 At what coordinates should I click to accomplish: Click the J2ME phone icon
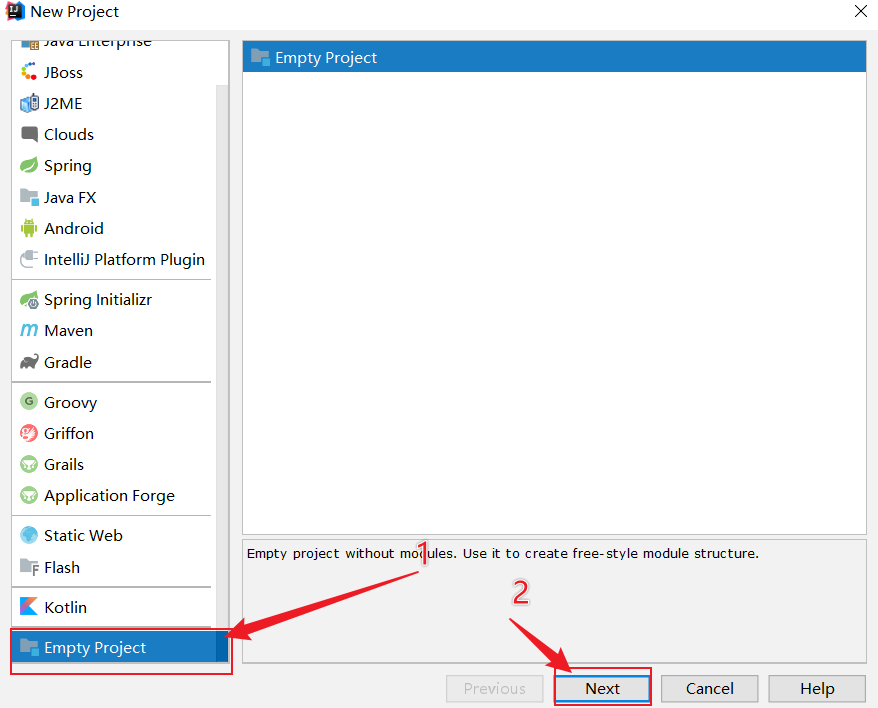click(x=29, y=104)
